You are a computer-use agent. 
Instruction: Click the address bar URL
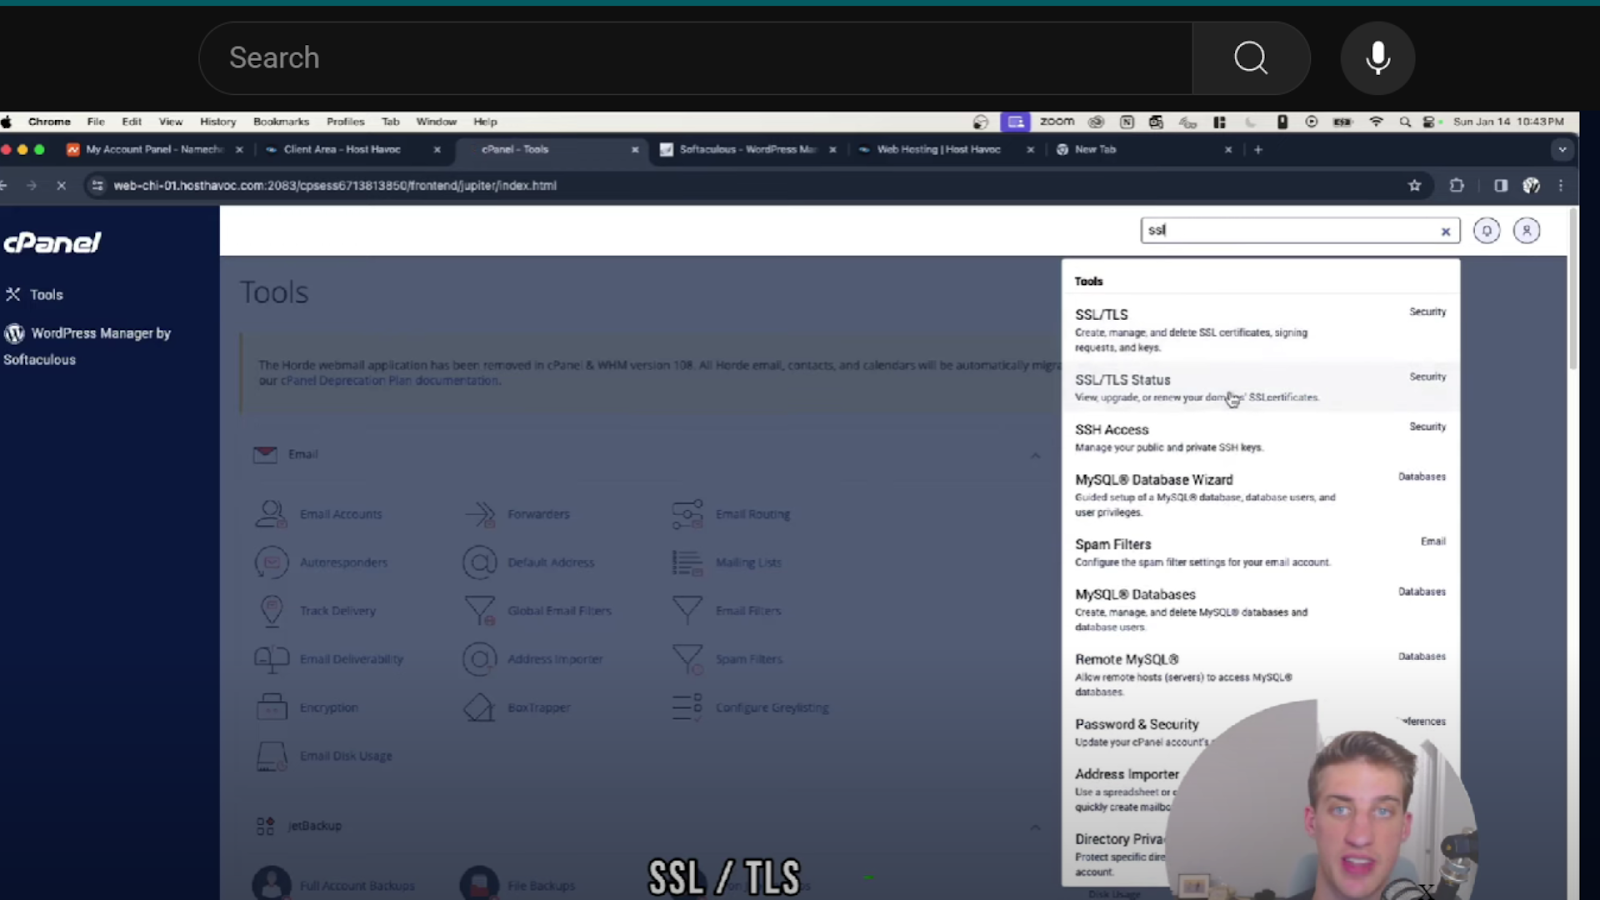[x=335, y=186]
